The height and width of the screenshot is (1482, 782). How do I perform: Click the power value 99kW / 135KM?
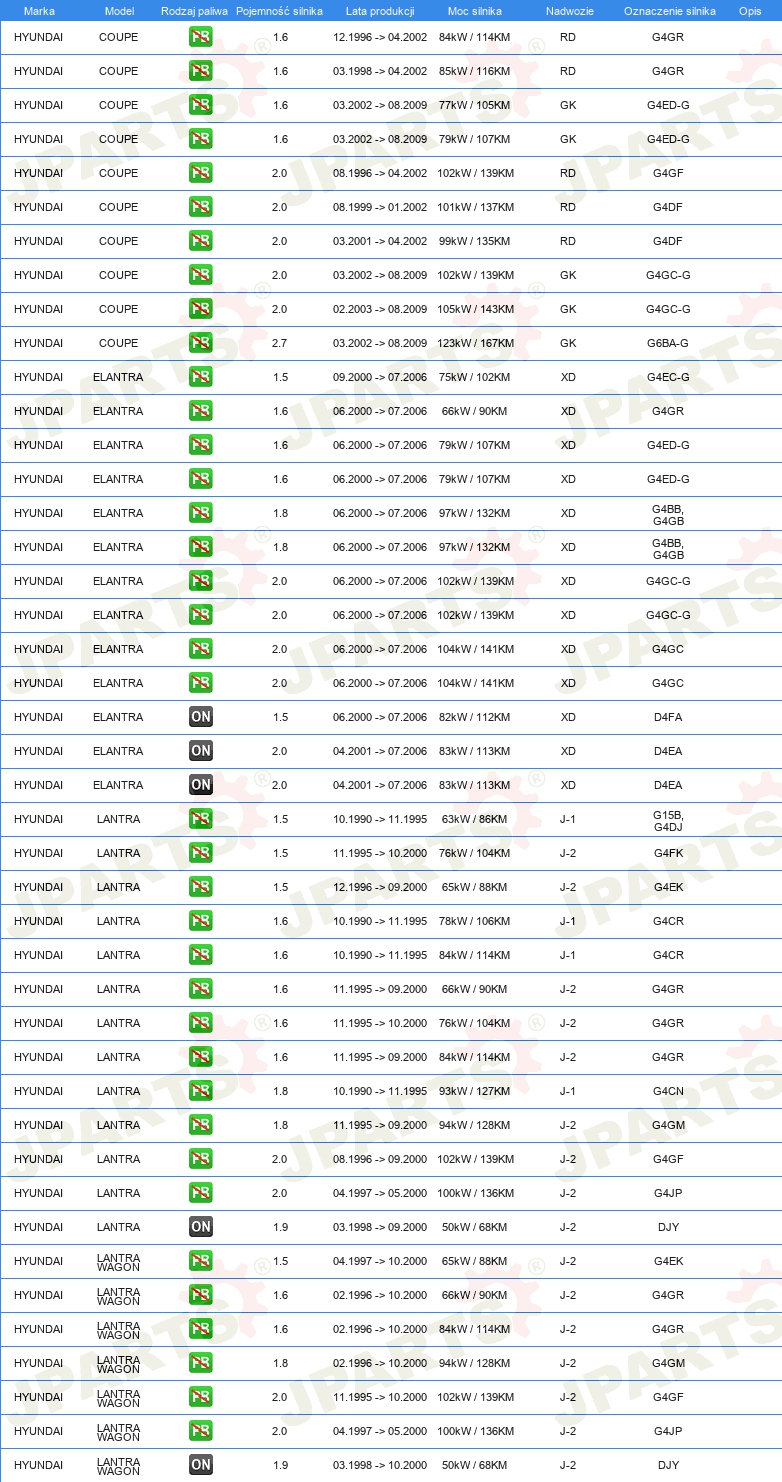(475, 241)
